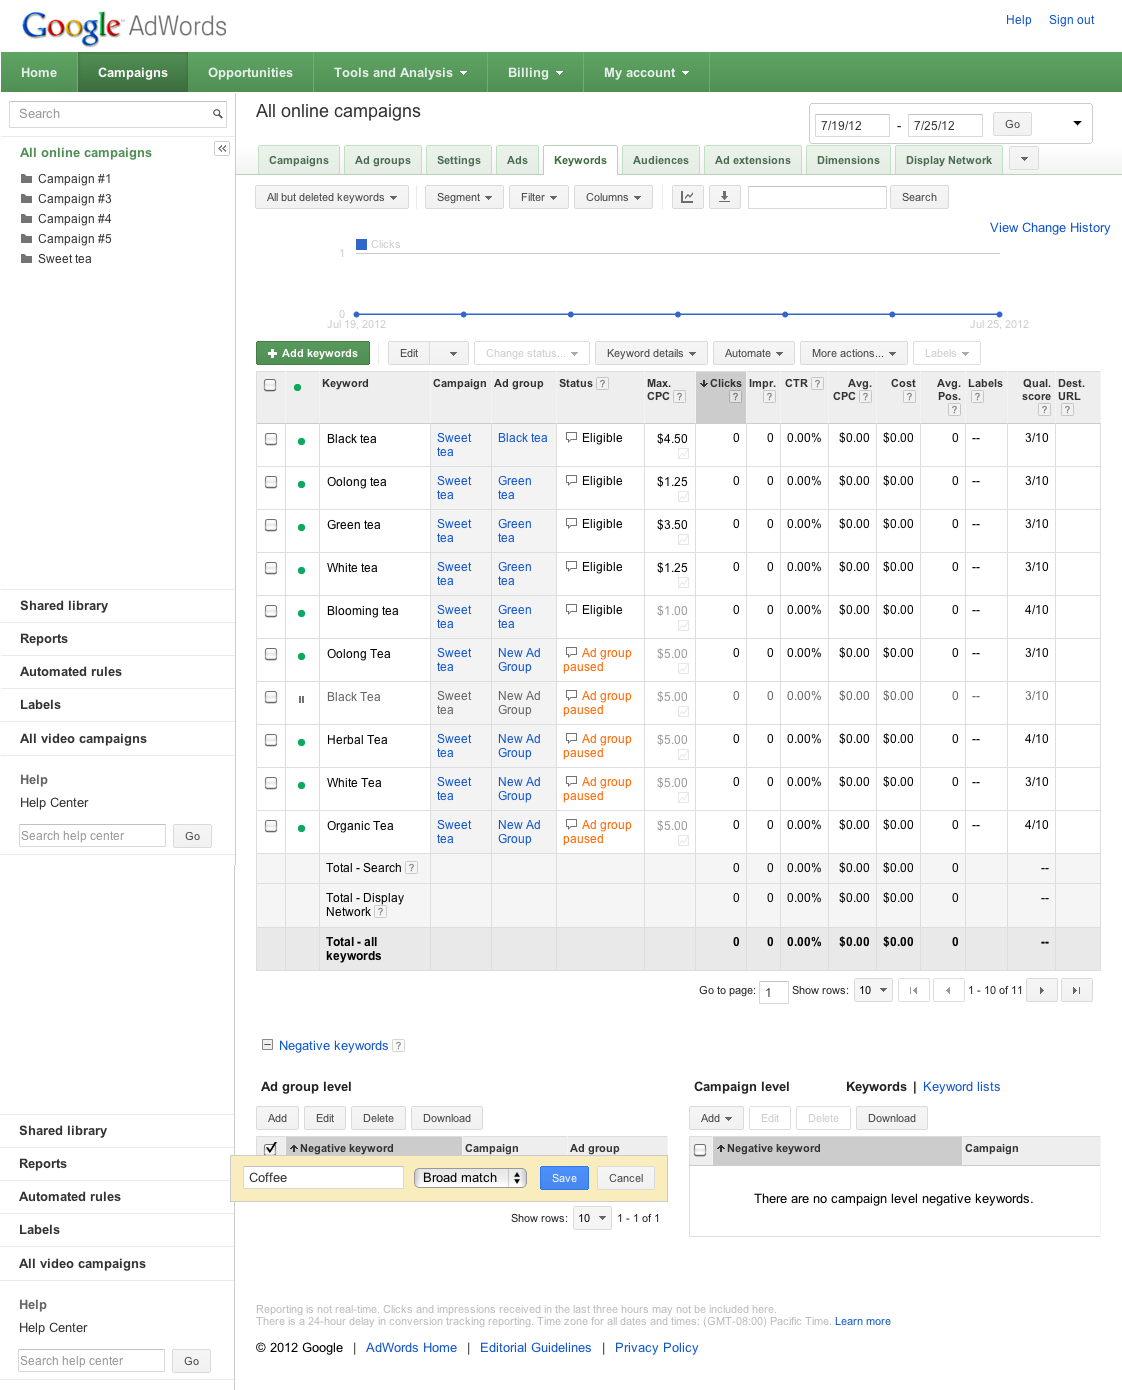Open Broad match type select
The height and width of the screenshot is (1390, 1122).
click(x=470, y=1178)
